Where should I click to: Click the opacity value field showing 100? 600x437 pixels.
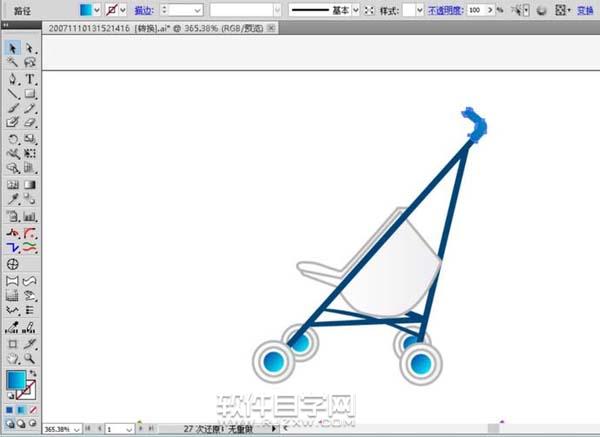[x=476, y=10]
